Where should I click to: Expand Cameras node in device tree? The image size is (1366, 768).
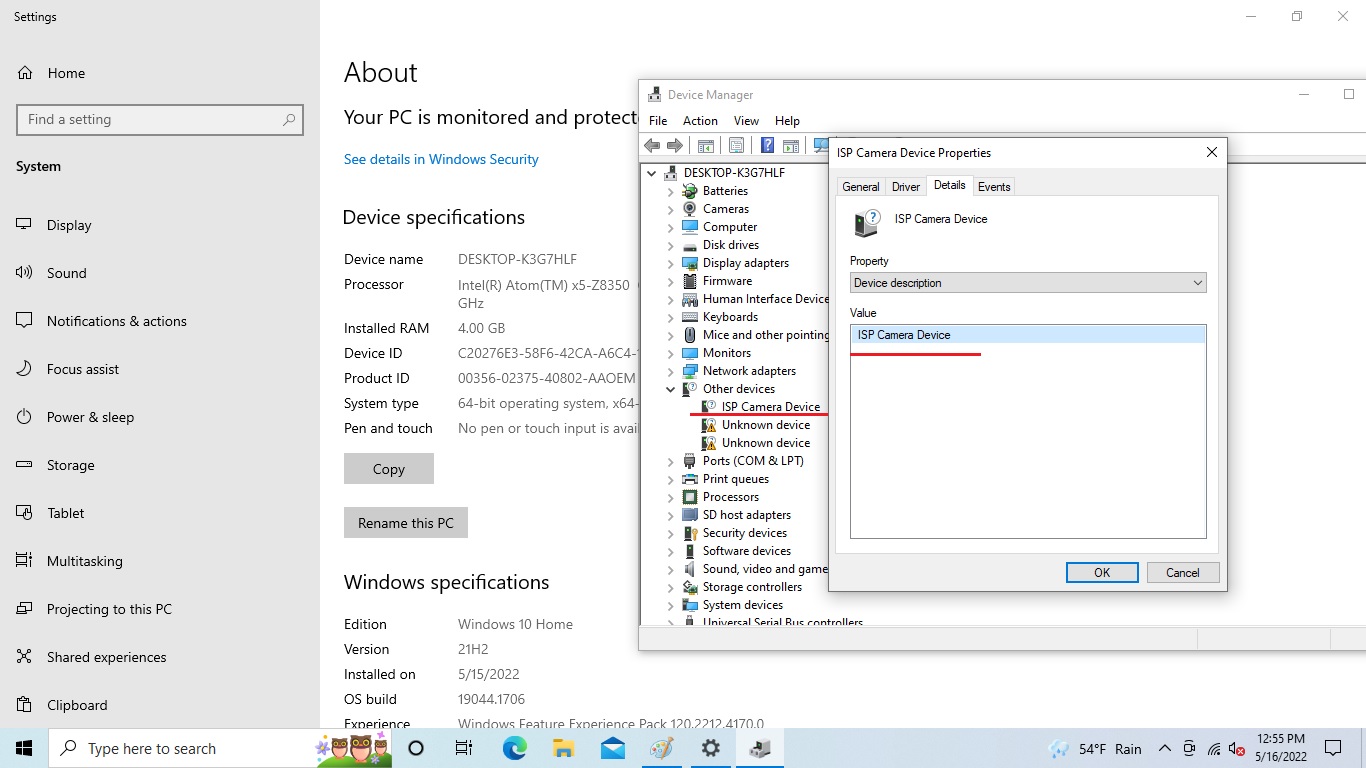[x=670, y=209]
